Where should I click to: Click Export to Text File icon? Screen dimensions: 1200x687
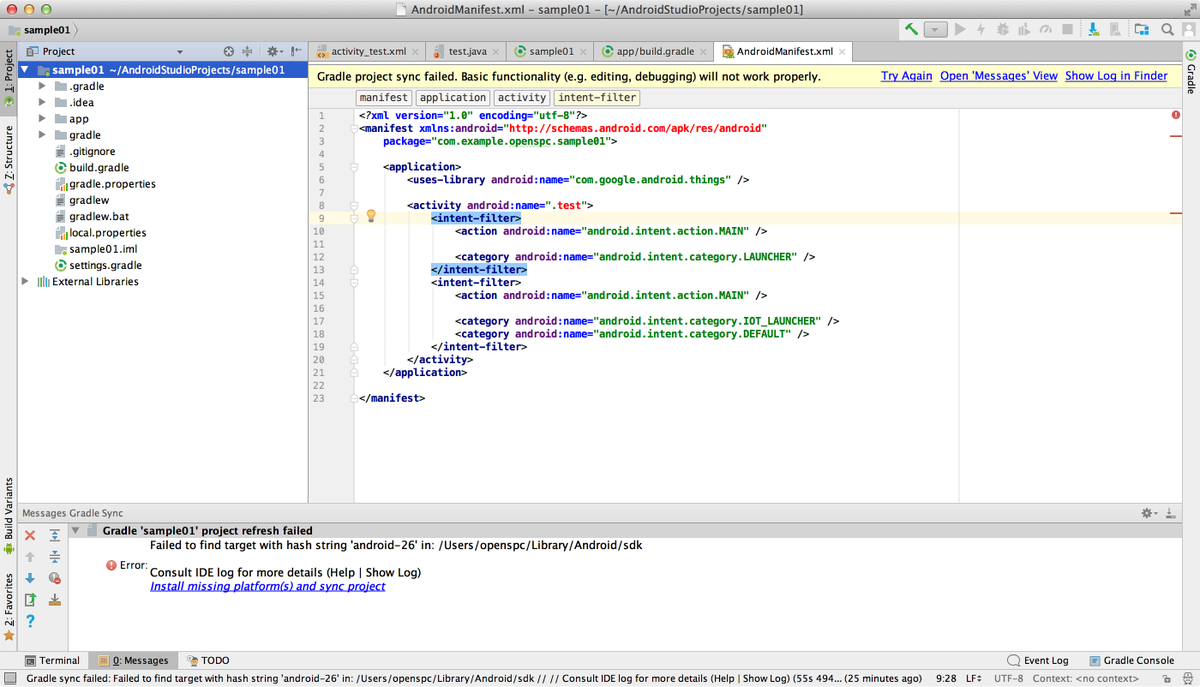[x=30, y=600]
